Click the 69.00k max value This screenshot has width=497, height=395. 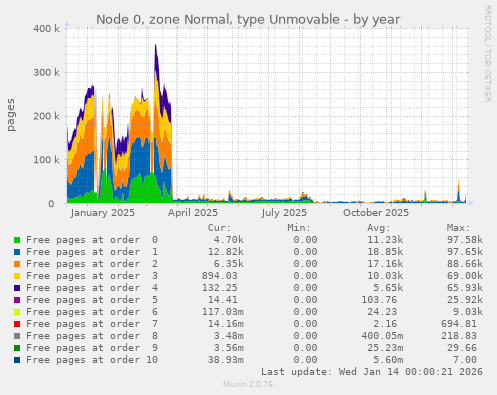pos(465,276)
